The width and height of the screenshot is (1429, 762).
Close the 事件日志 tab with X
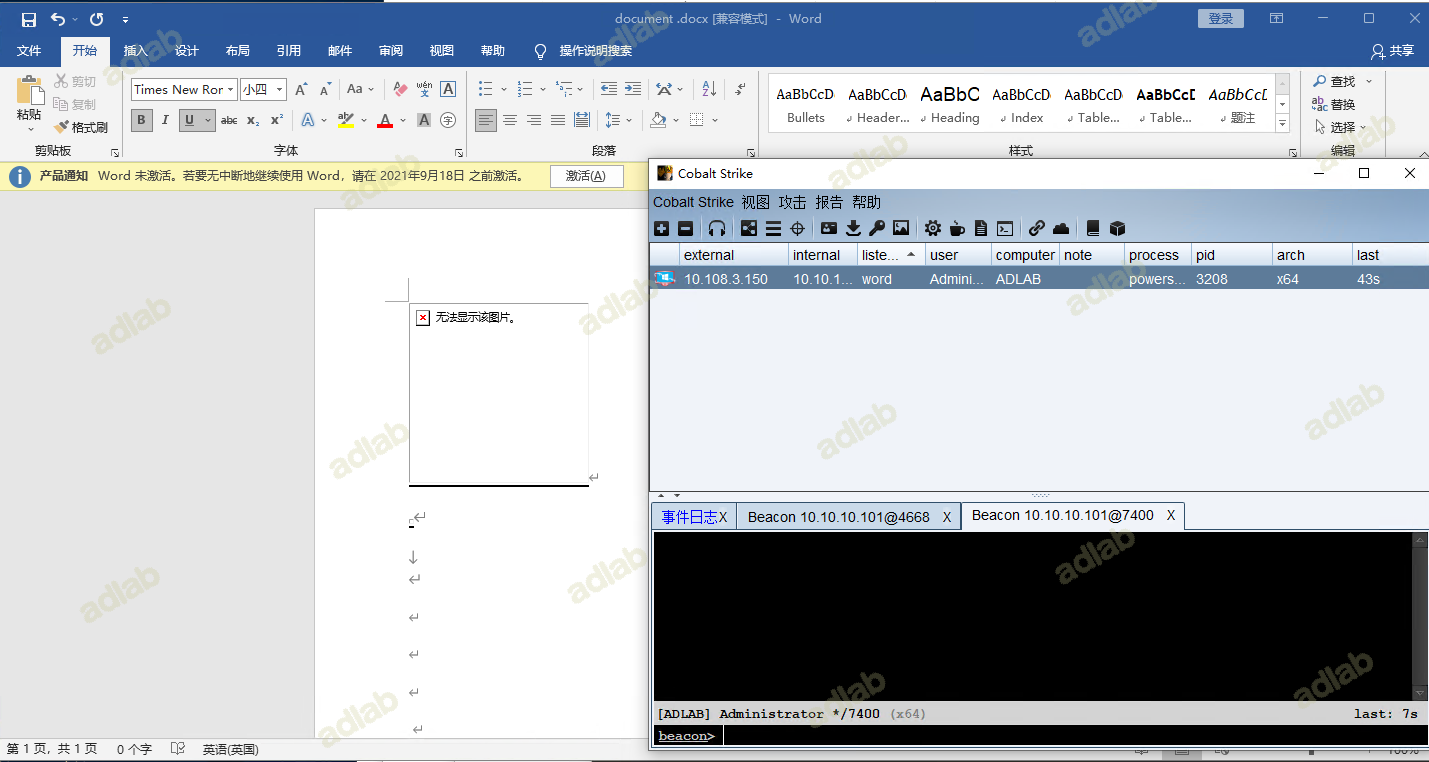tap(723, 517)
